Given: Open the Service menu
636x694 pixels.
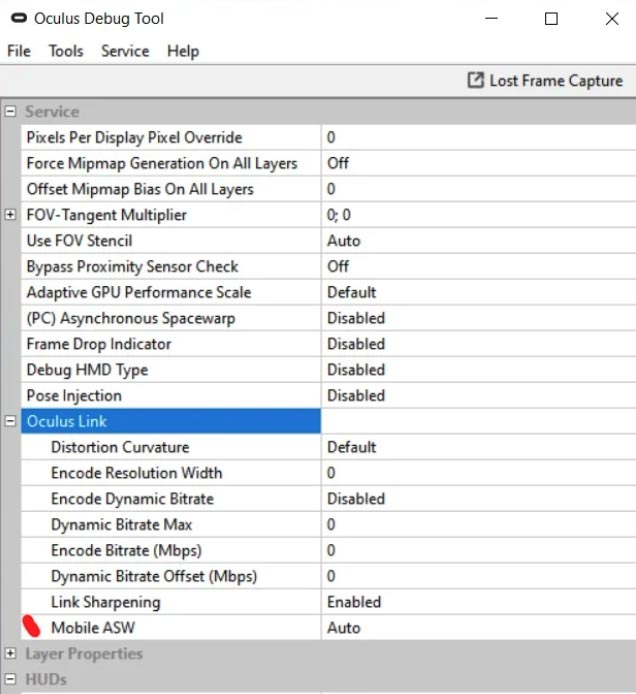Looking at the screenshot, I should 125,51.
